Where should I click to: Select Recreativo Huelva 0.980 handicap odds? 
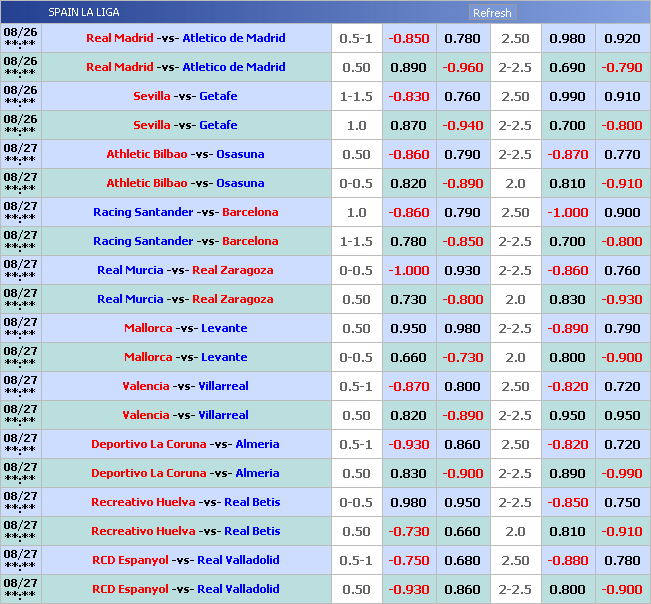point(409,503)
